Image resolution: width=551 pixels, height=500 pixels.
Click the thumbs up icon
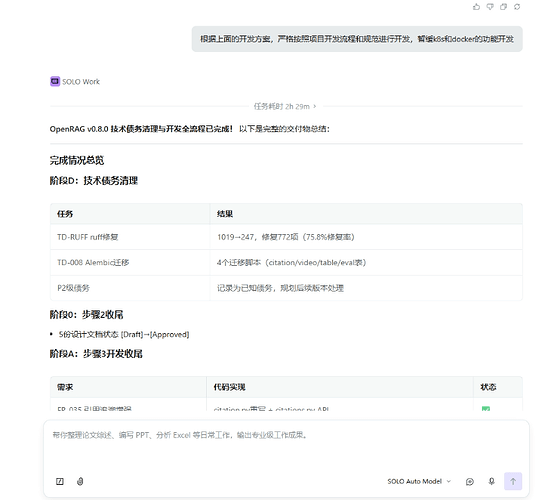click(x=476, y=7)
